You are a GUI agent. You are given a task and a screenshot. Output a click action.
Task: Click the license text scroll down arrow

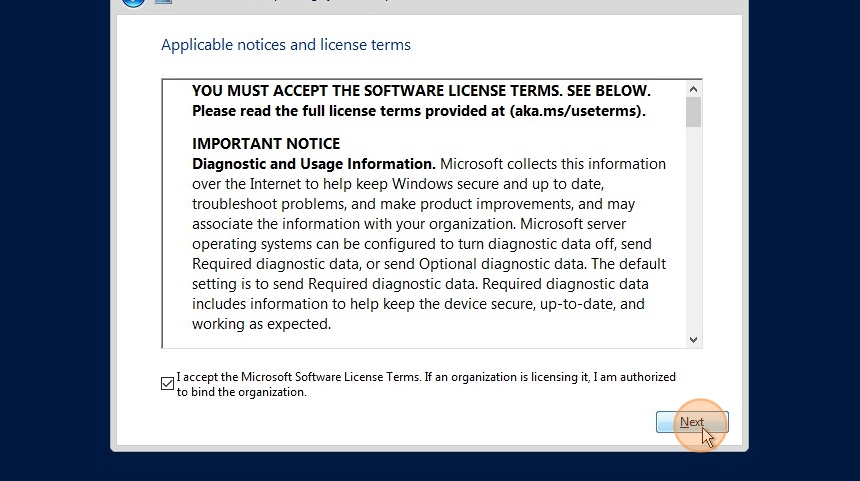(x=693, y=340)
